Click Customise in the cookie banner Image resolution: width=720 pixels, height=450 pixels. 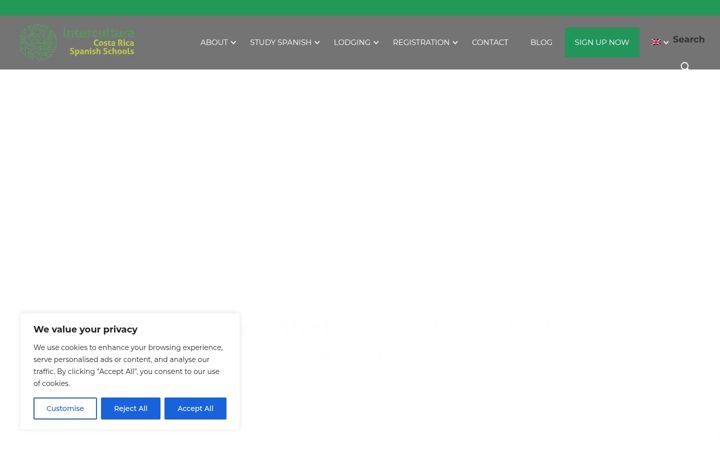(x=65, y=408)
